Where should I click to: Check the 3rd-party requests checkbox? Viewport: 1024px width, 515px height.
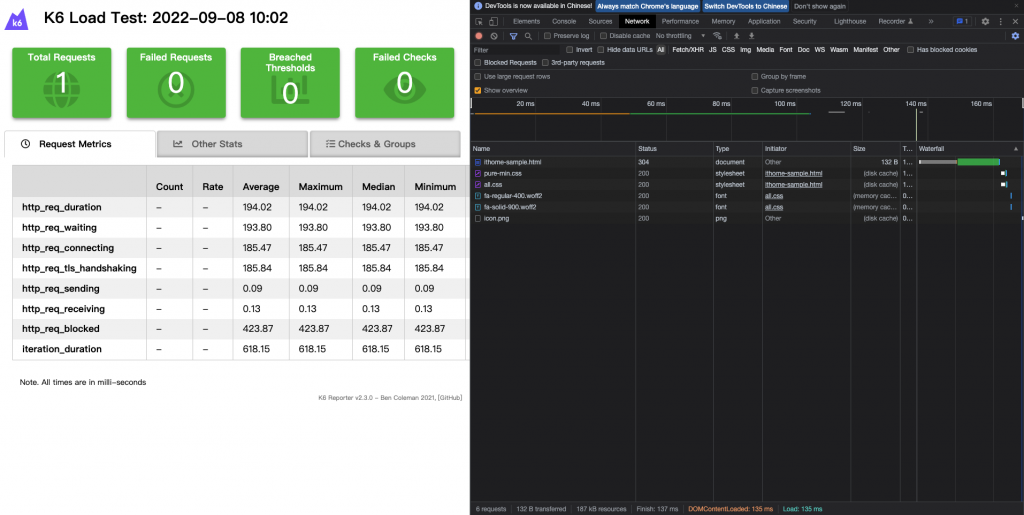(545, 63)
